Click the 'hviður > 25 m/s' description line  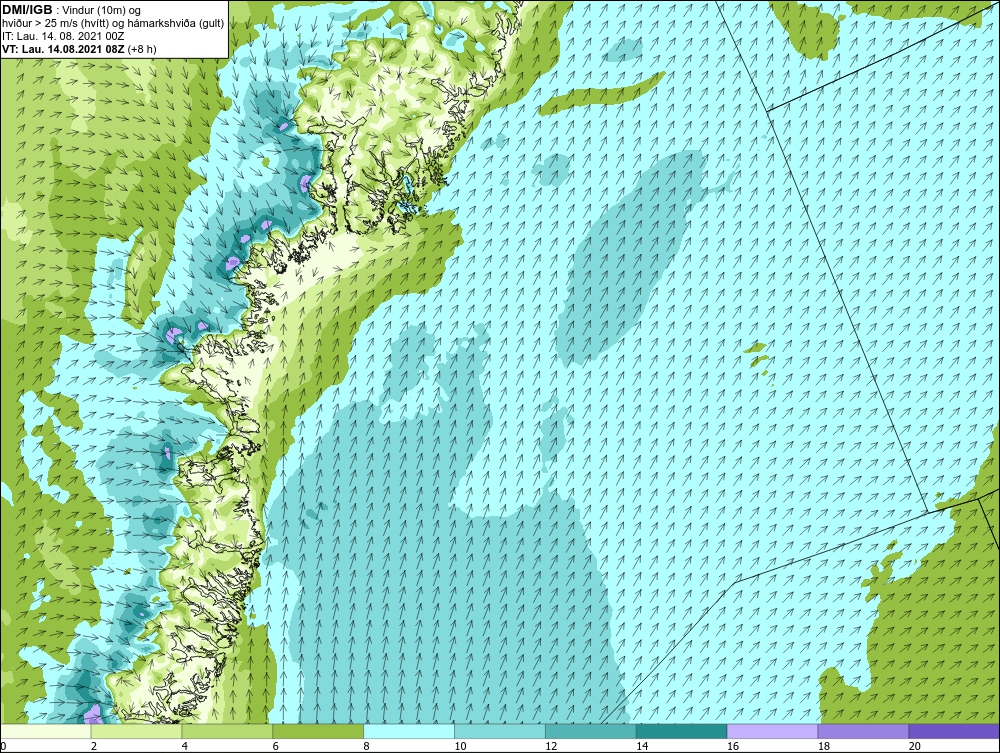pyautogui.click(x=114, y=24)
